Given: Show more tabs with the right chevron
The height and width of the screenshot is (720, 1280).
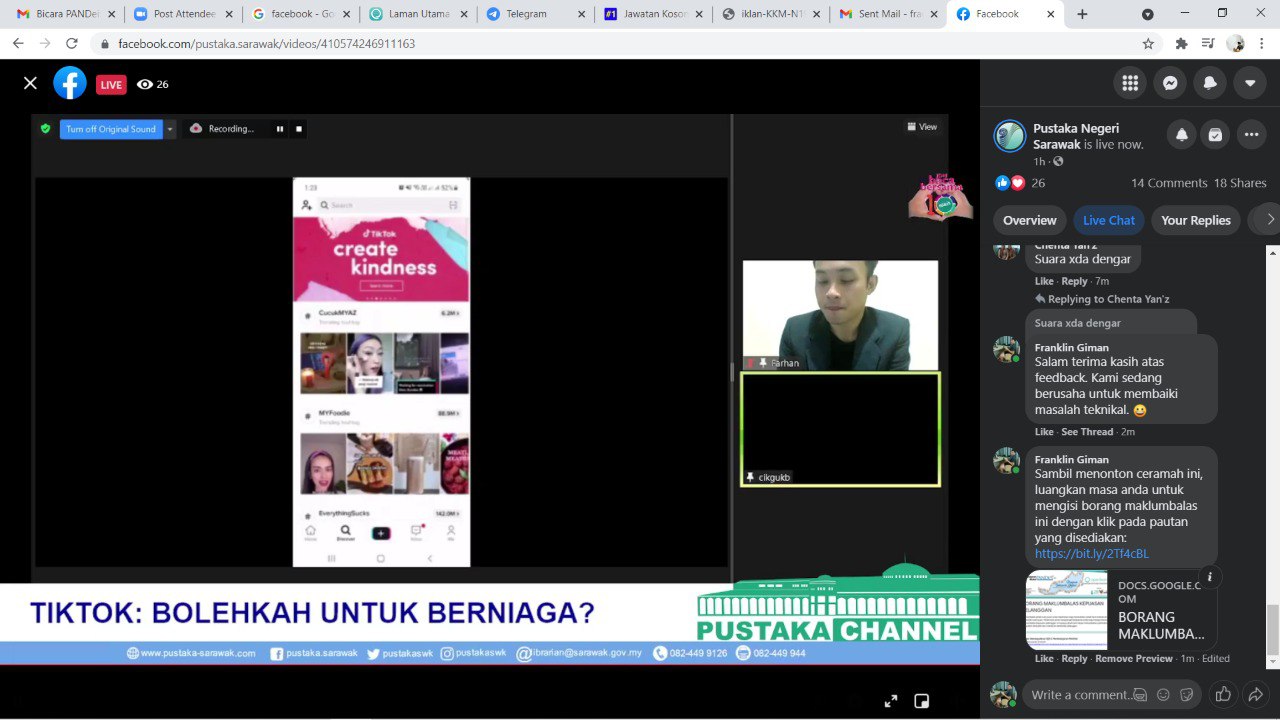Looking at the screenshot, I should 1269,220.
